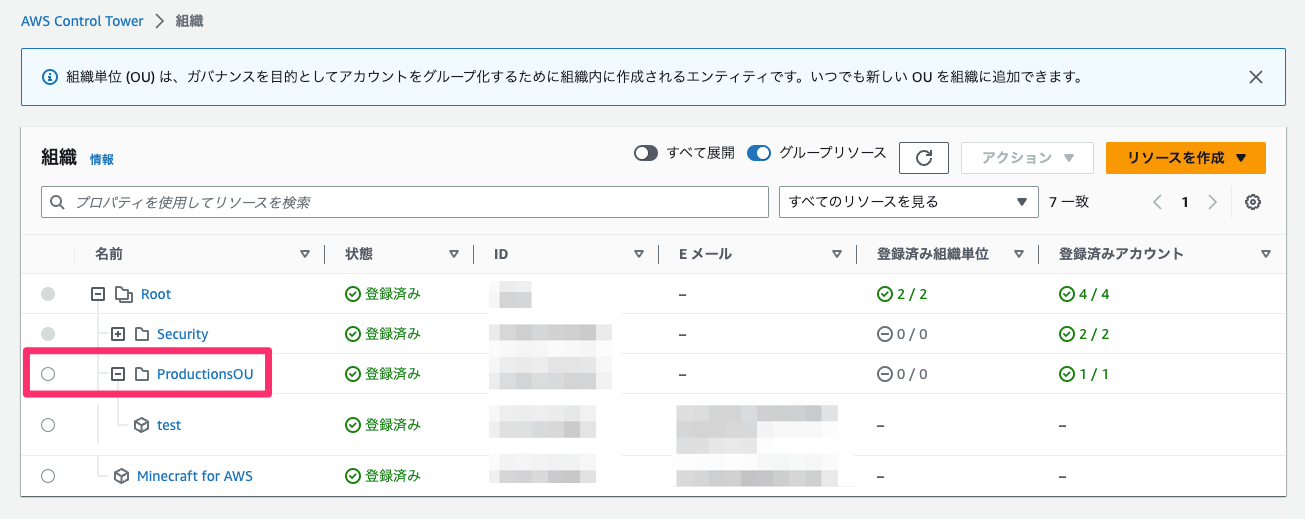Select the test account radio button

[48, 425]
